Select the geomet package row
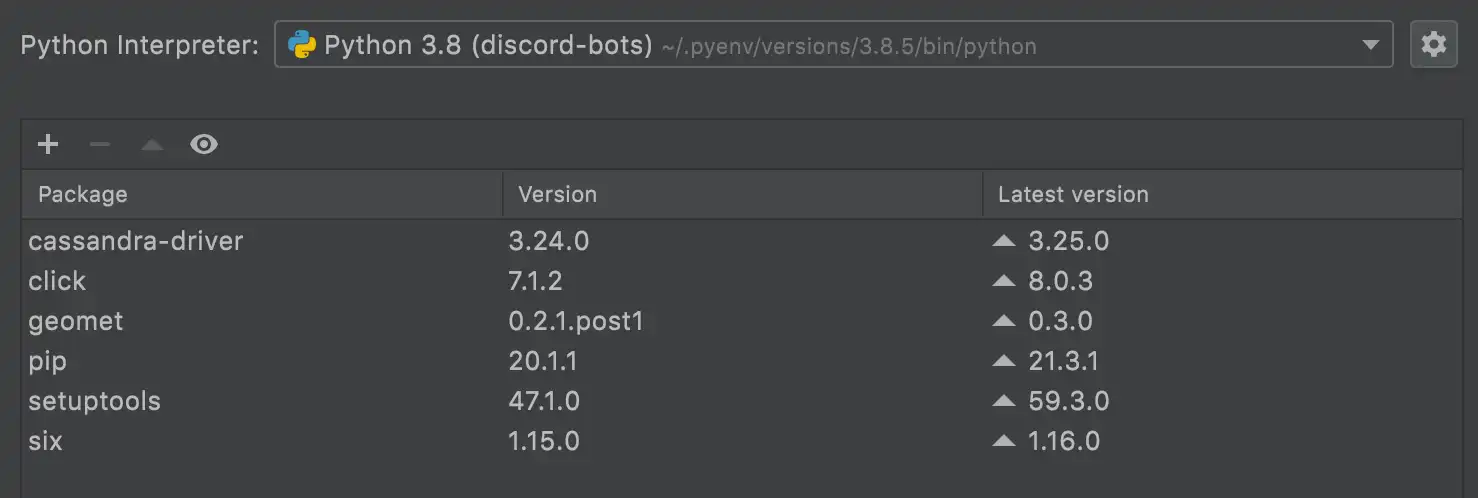1478x498 pixels. 742,321
